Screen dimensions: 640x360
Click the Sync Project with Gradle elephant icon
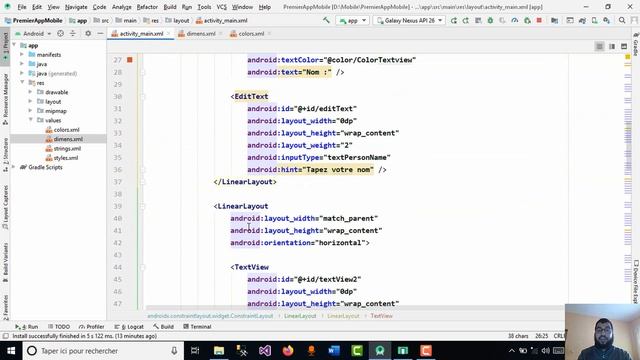coord(582,20)
